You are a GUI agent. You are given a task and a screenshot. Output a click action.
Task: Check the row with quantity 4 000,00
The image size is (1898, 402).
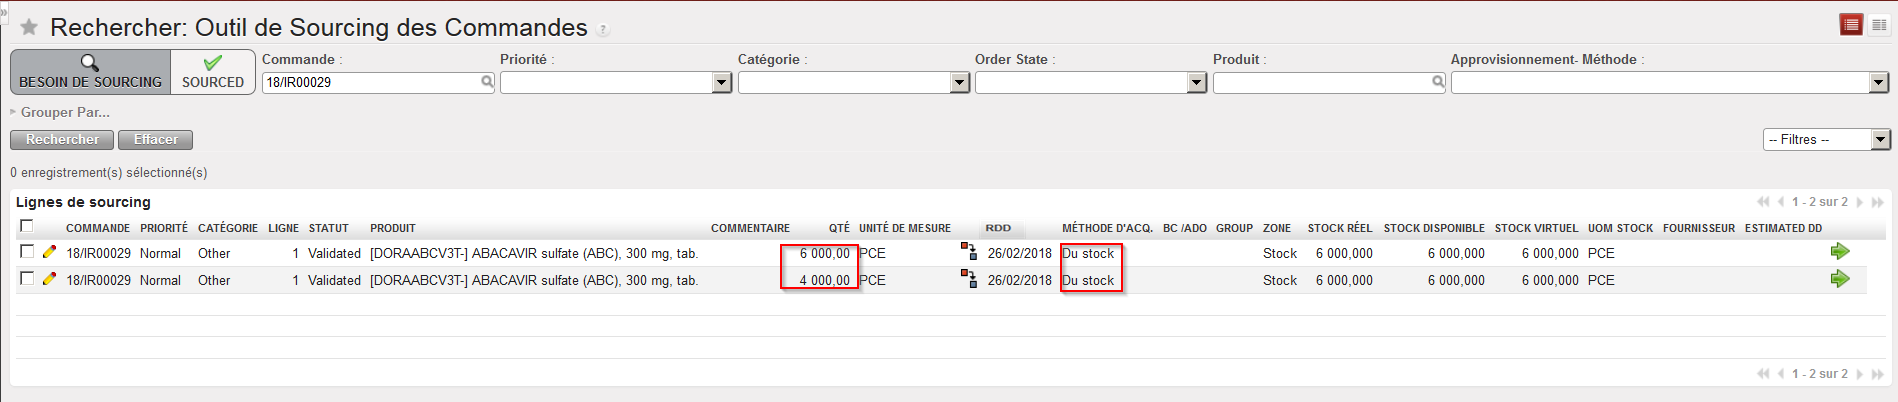click(27, 279)
